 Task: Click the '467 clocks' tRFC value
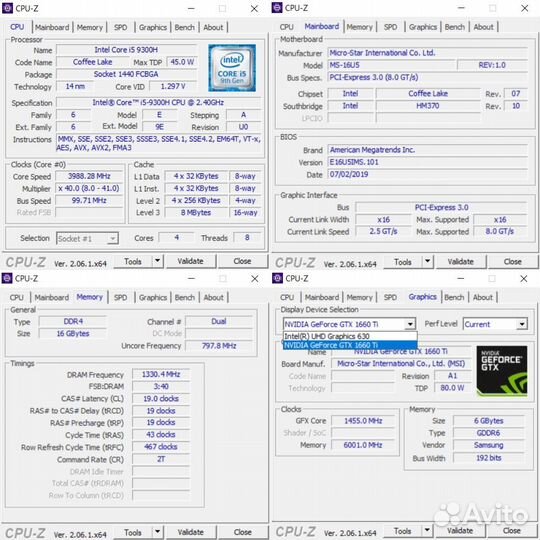(161, 447)
